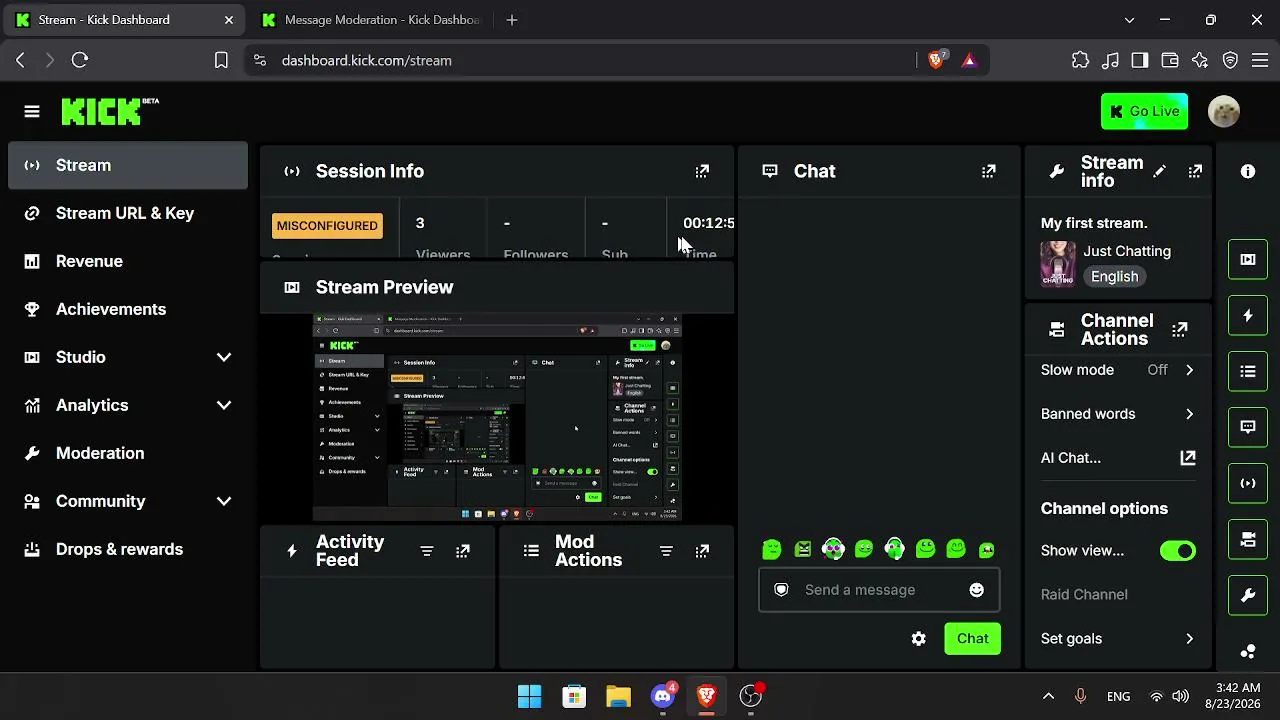Go back to the previous page
Viewport: 1280px width, 720px height.
[20, 60]
